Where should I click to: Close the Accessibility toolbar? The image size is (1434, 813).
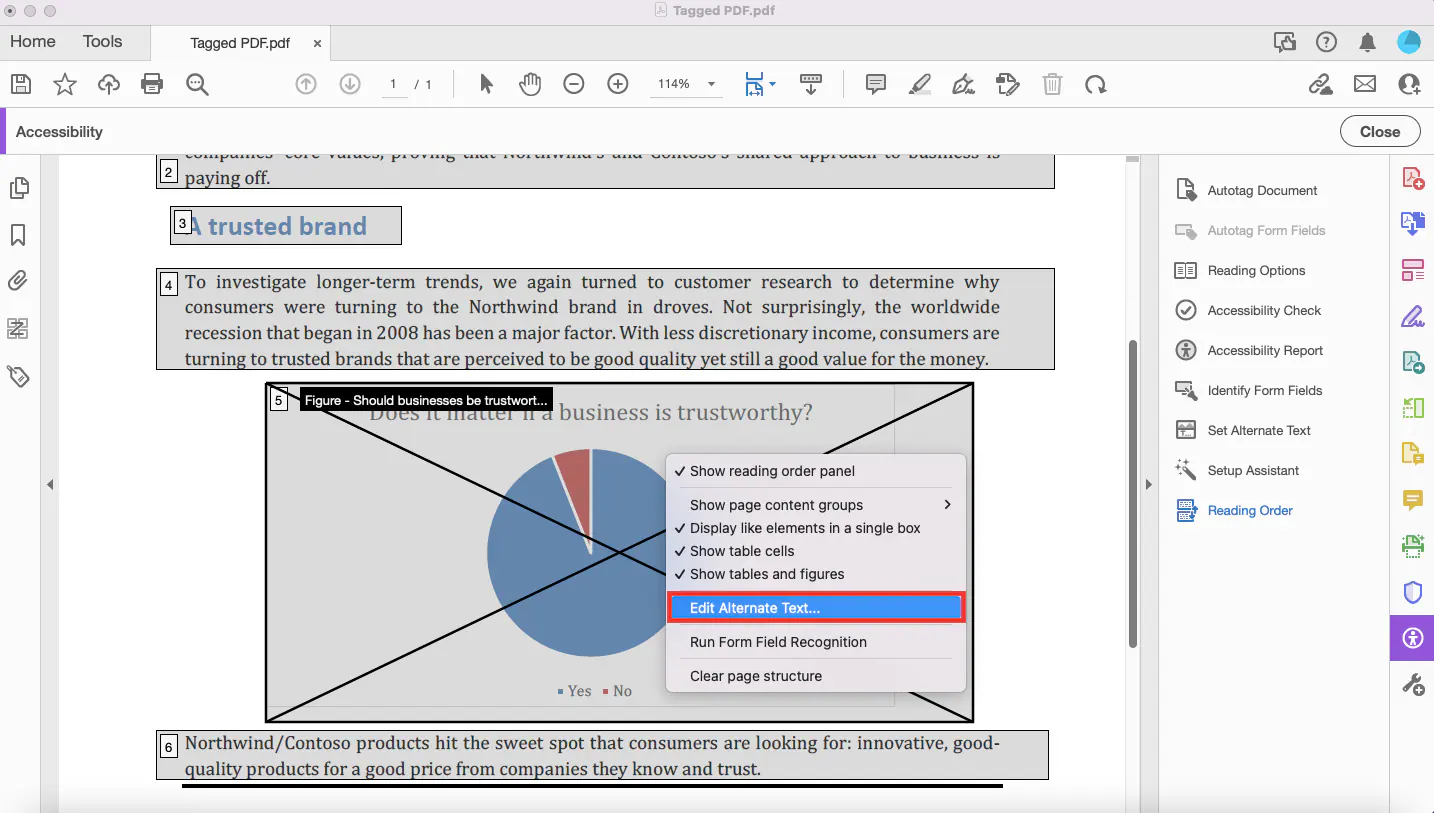click(1379, 131)
